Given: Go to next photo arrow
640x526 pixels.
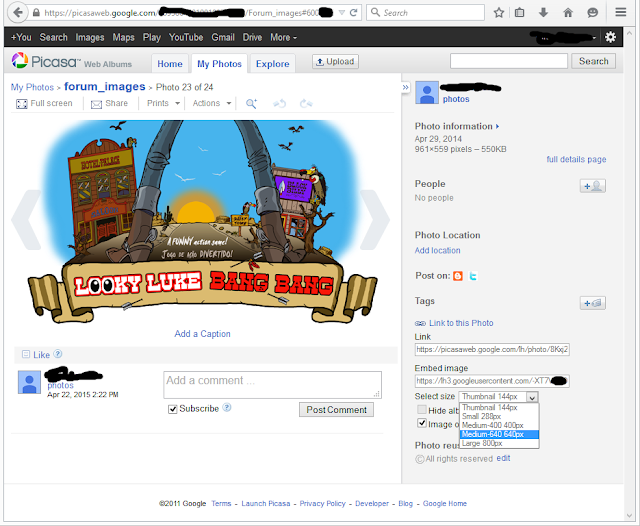Looking at the screenshot, I should 375,220.
